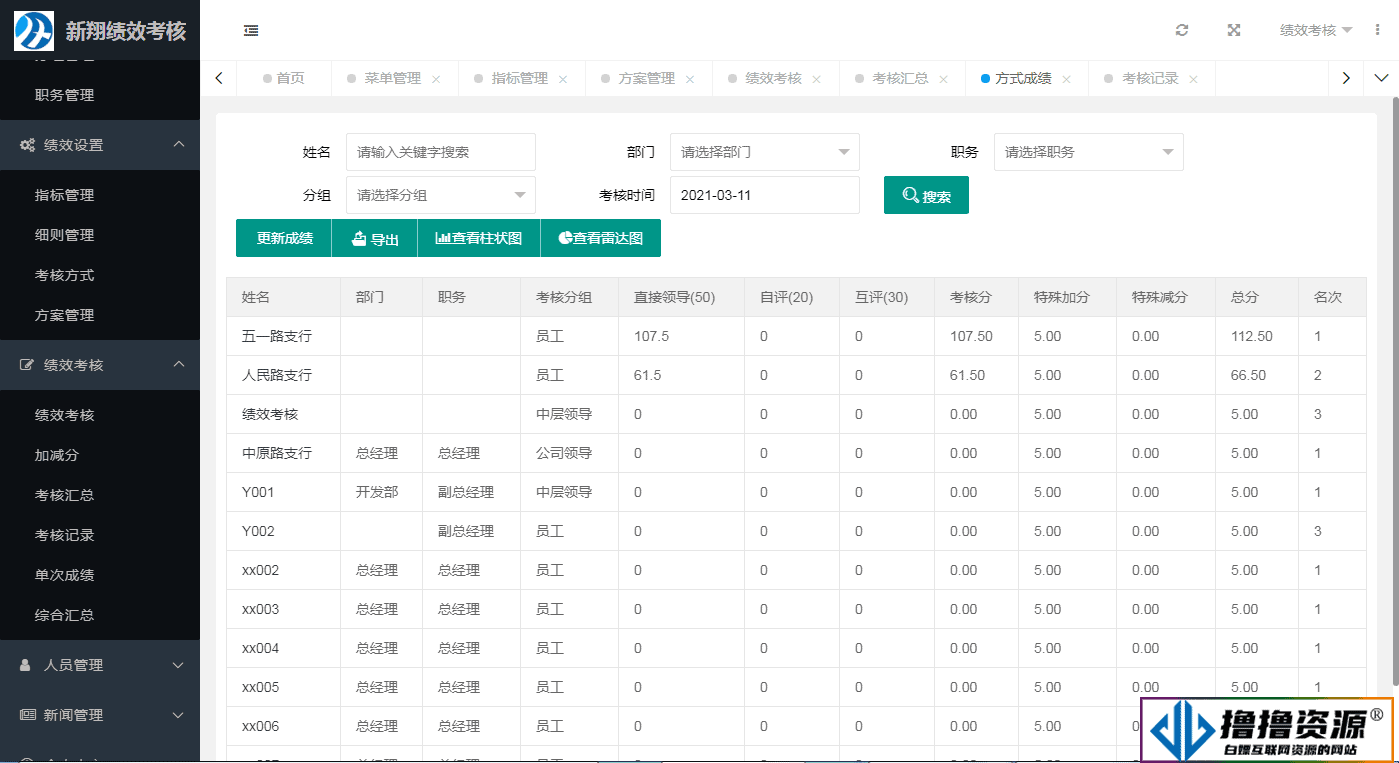The width and height of the screenshot is (1399, 763).
Task: Click the Y001 name cell
Action: click(x=284, y=492)
